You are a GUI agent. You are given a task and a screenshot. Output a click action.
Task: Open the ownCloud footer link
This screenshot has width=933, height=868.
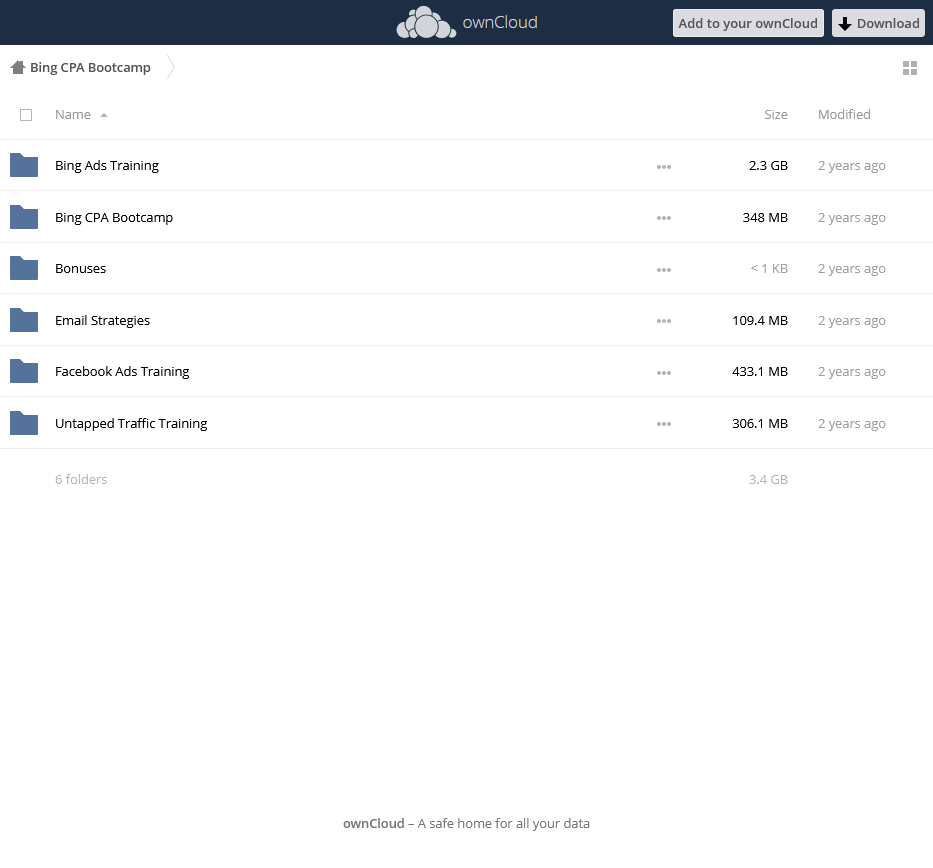(374, 823)
